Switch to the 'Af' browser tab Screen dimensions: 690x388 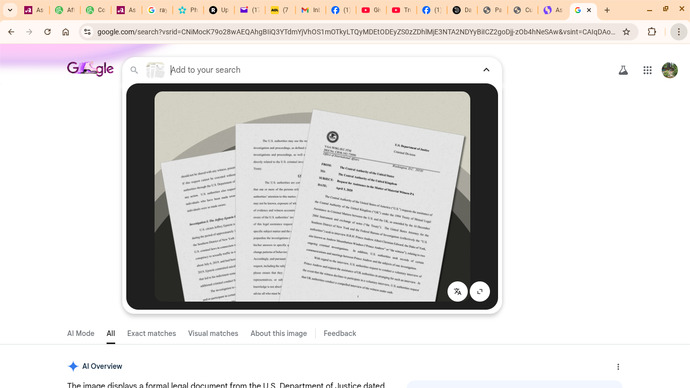point(64,10)
